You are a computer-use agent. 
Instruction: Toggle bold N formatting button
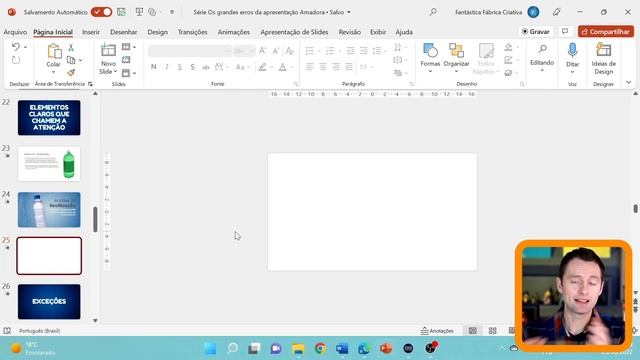(x=153, y=67)
